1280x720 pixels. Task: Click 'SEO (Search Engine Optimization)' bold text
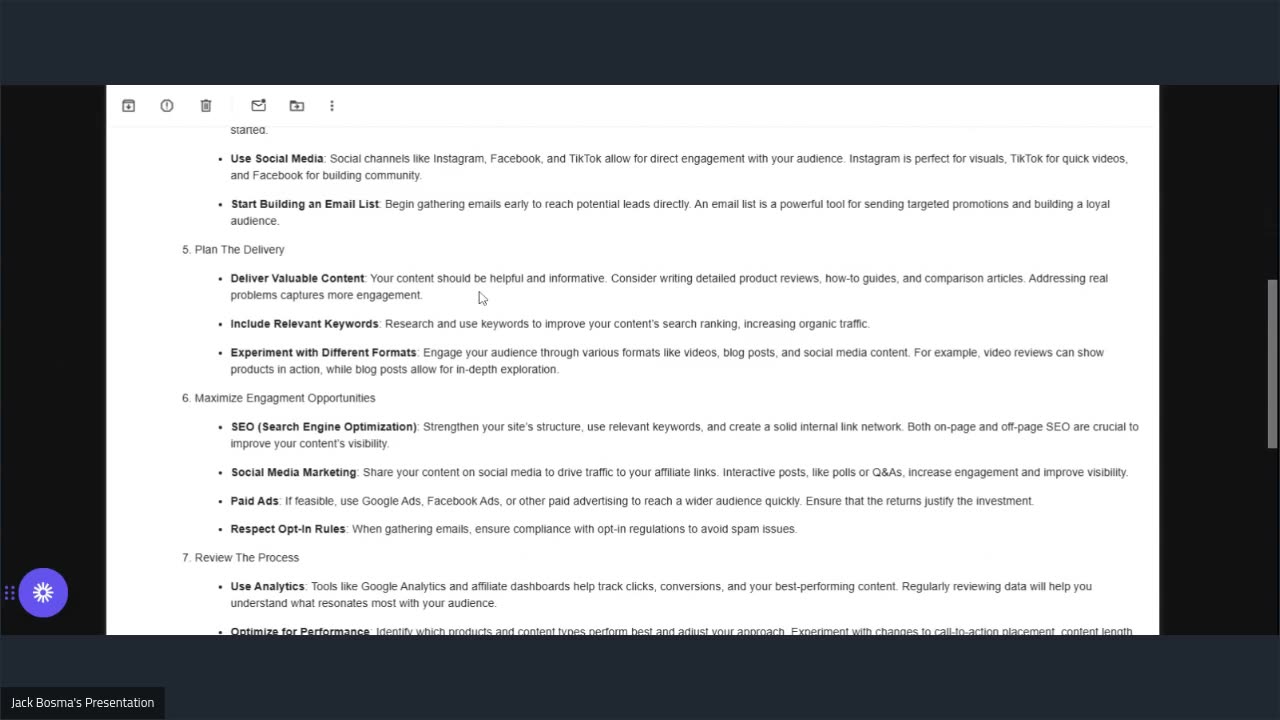pyautogui.click(x=324, y=427)
